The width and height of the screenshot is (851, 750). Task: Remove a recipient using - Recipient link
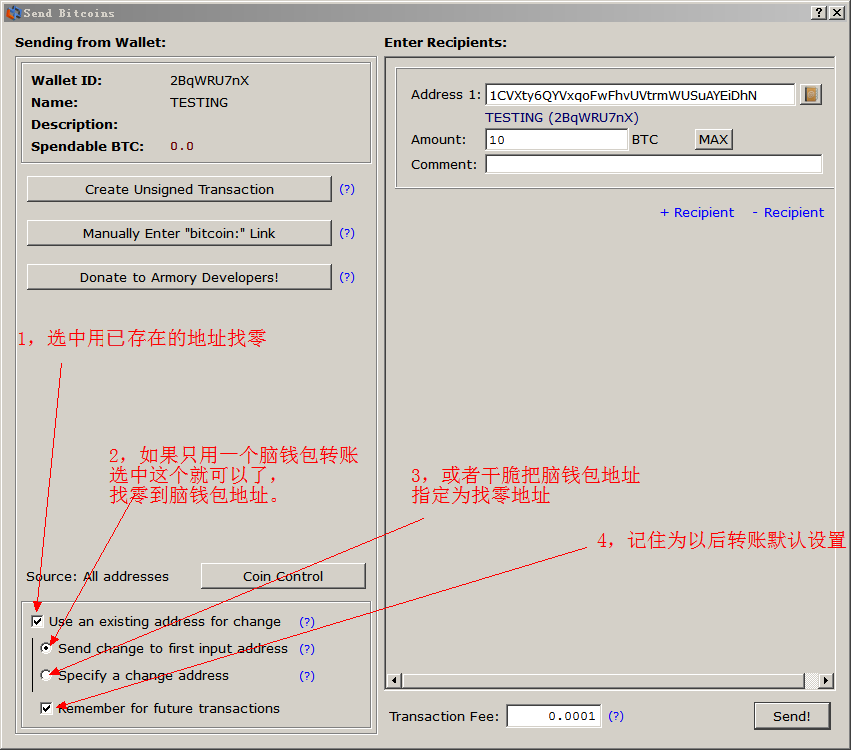tap(788, 212)
